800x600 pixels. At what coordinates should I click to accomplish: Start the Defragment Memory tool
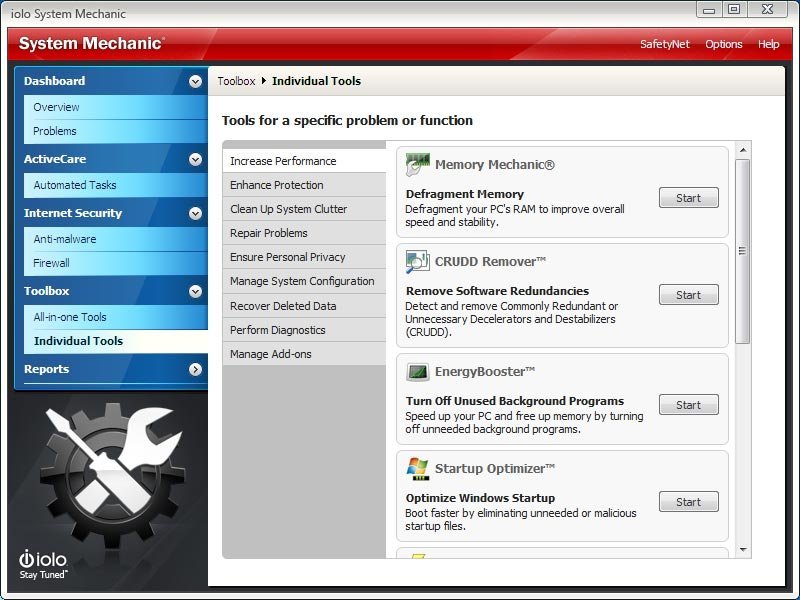(x=688, y=198)
